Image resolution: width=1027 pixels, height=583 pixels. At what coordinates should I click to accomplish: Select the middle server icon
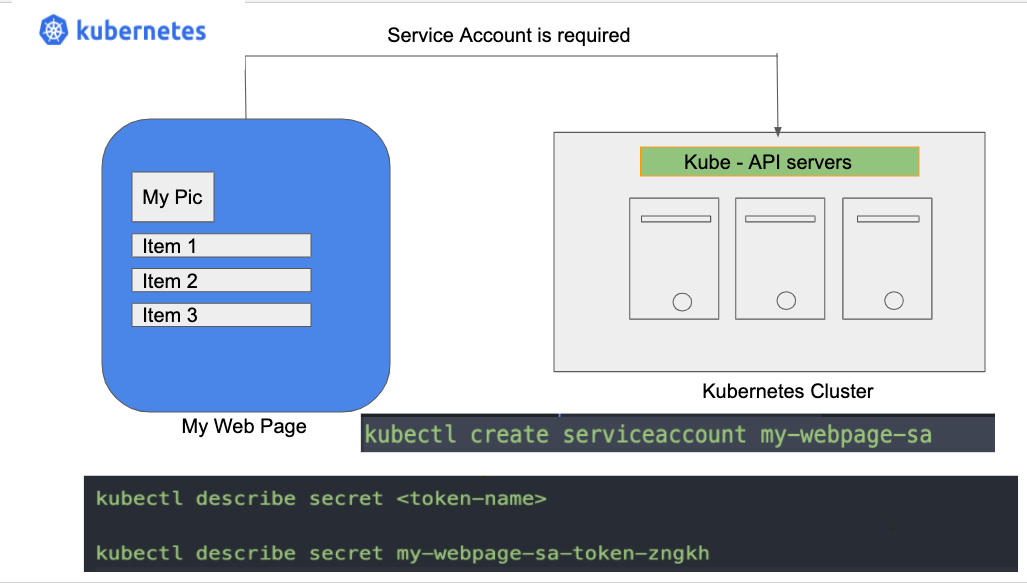[780, 258]
